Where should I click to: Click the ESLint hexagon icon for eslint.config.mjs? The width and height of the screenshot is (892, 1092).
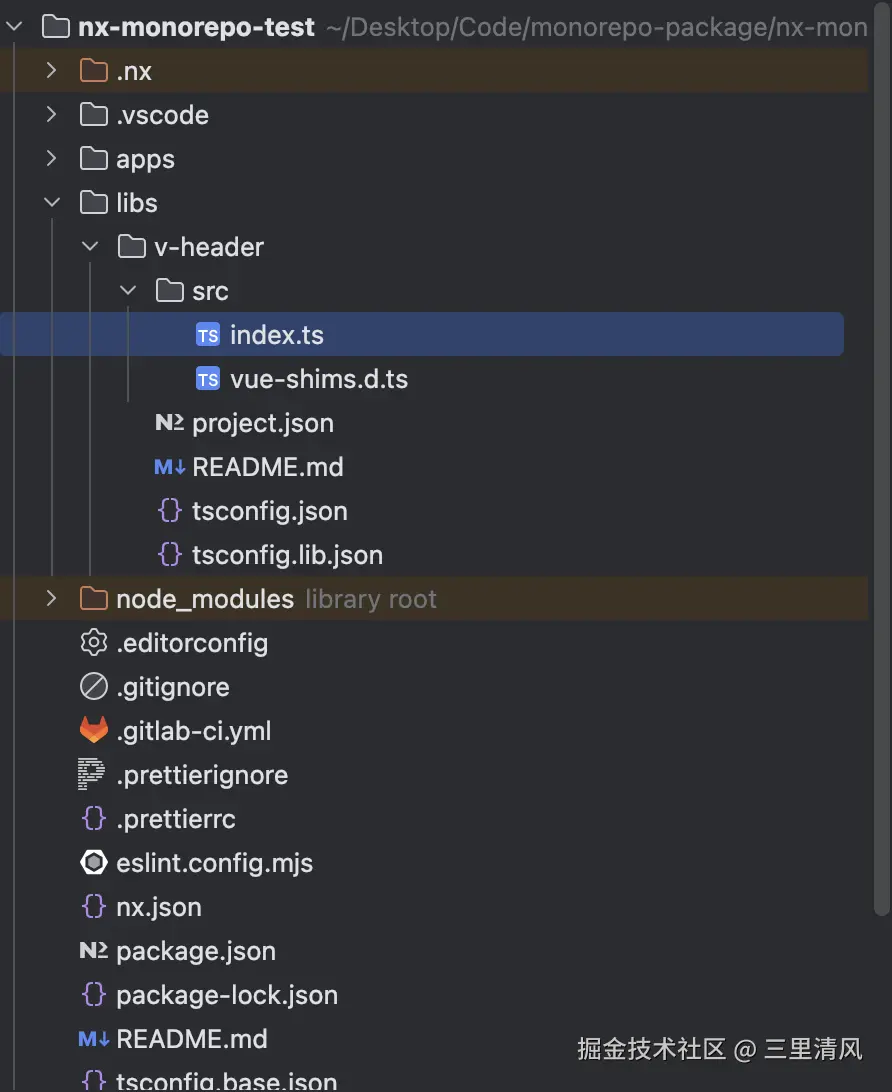click(93, 863)
